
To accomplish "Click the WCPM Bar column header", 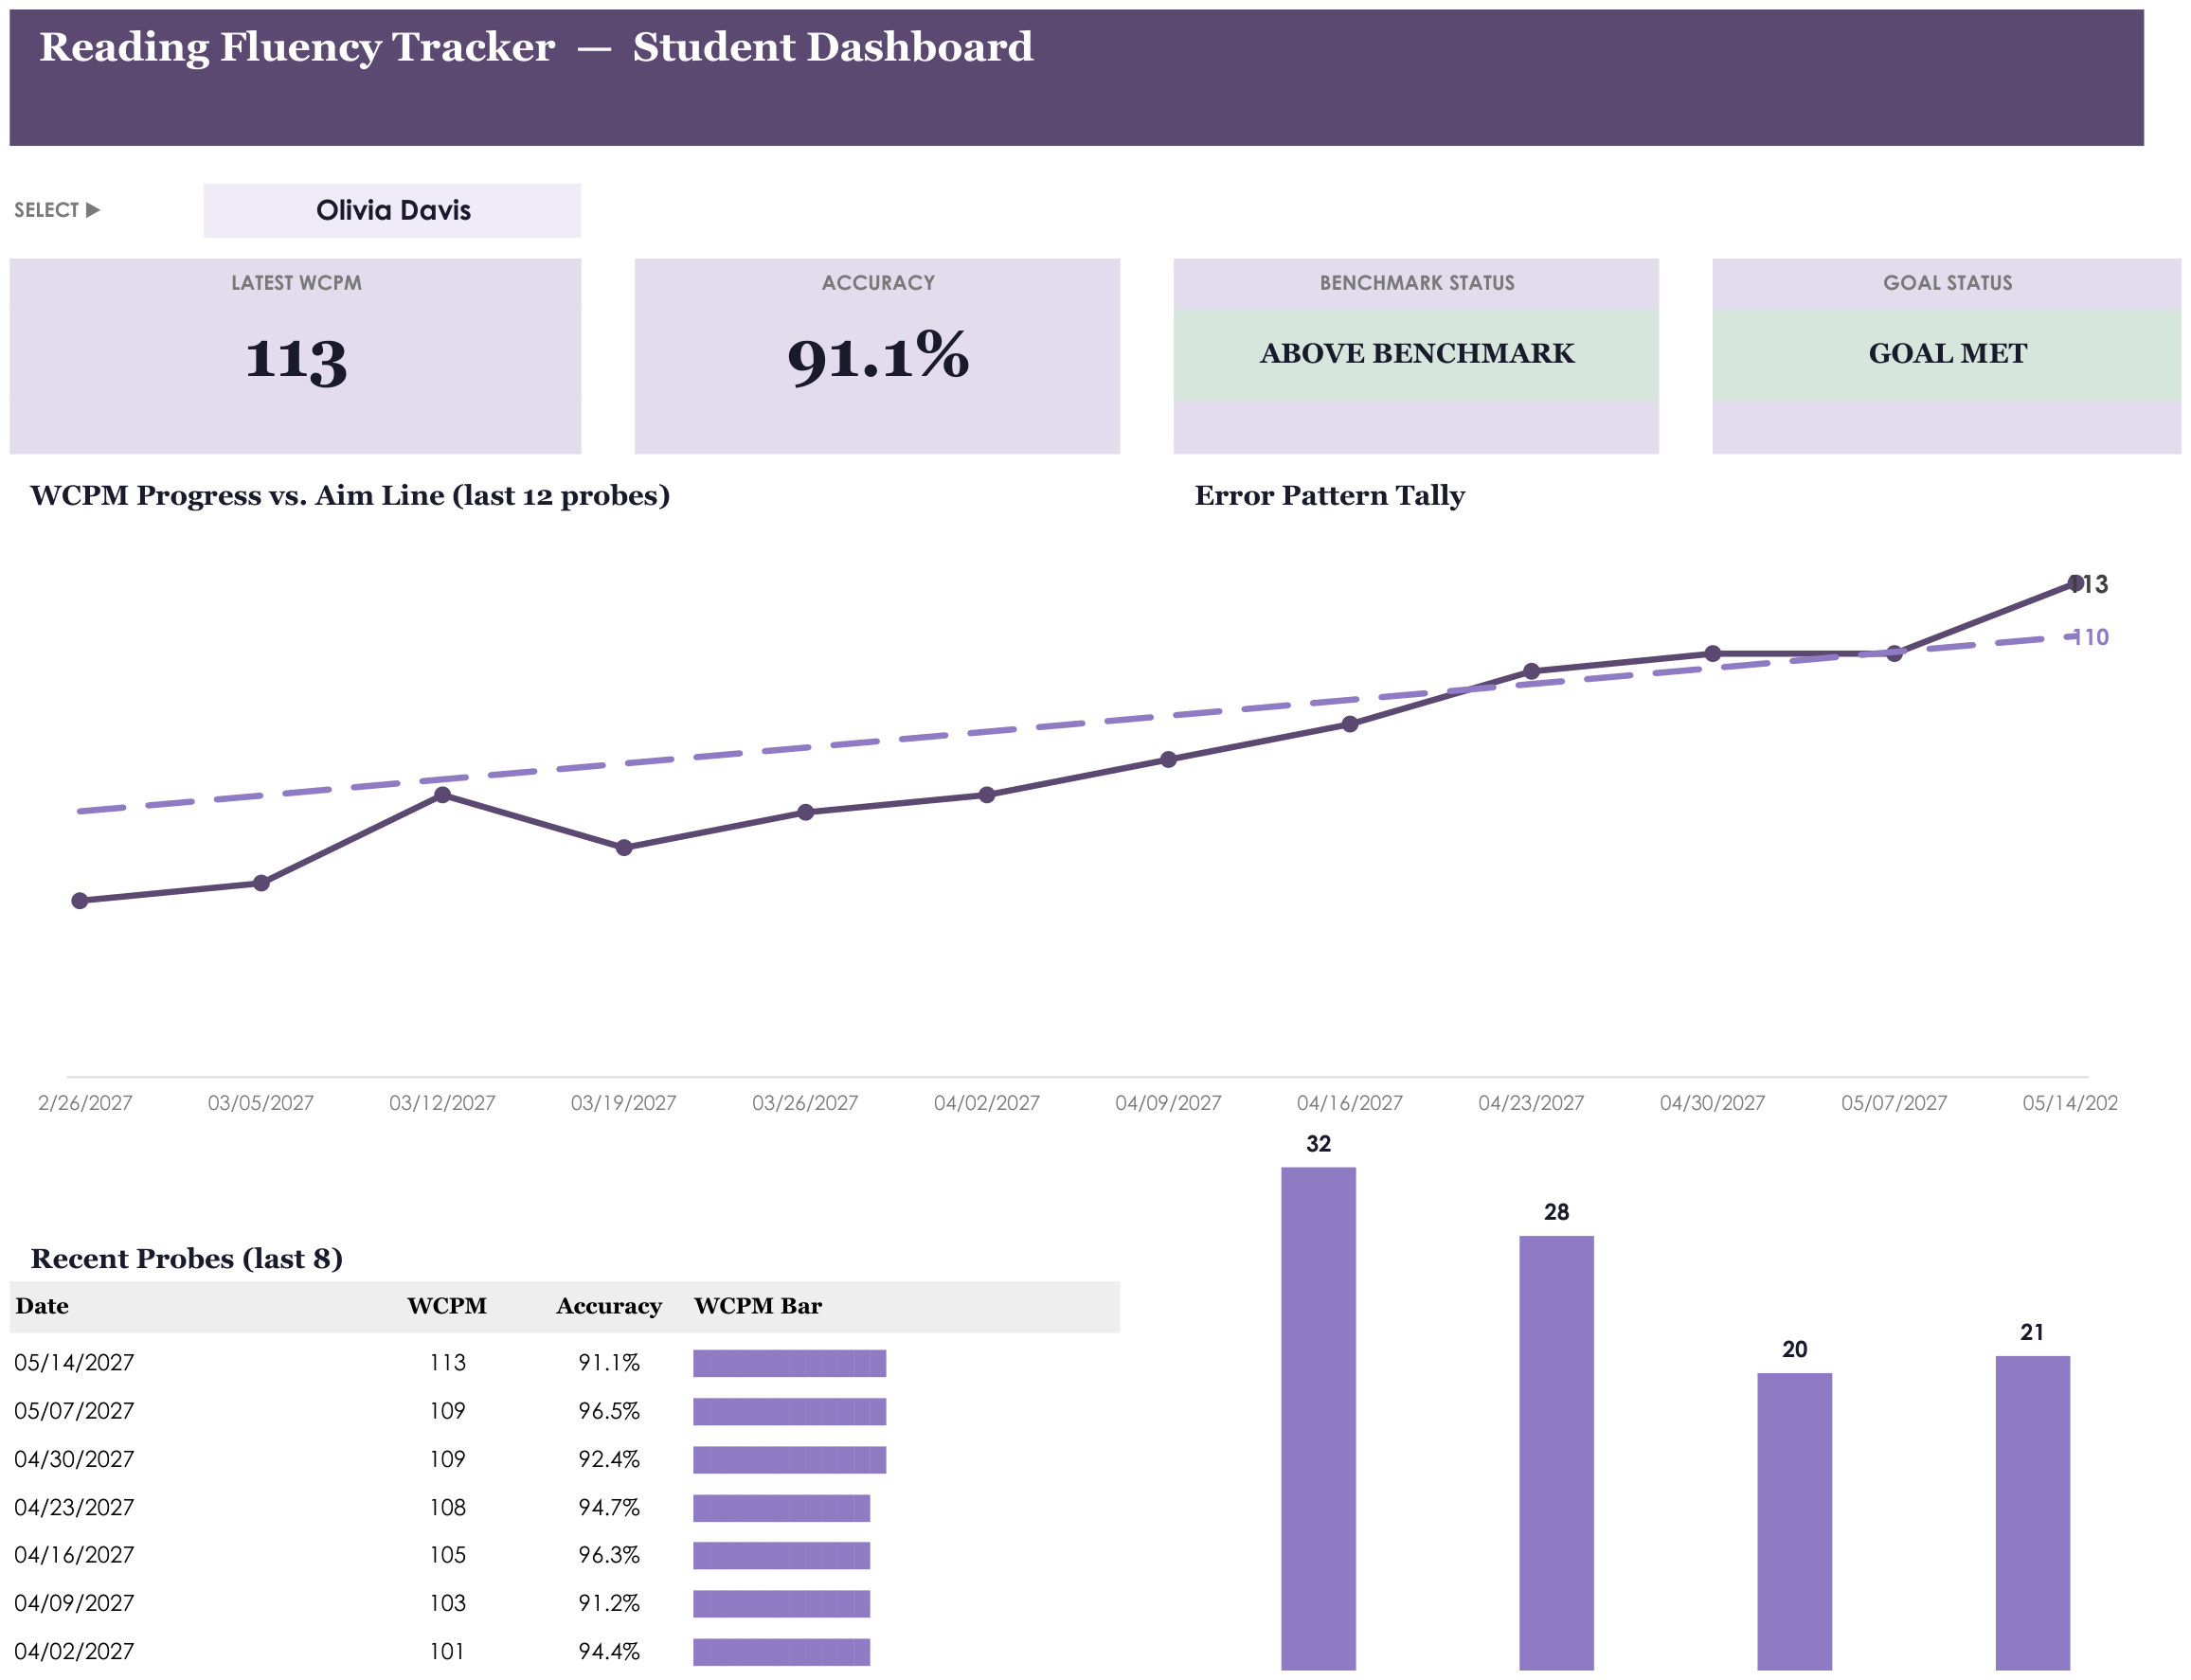I will 758,1306.
